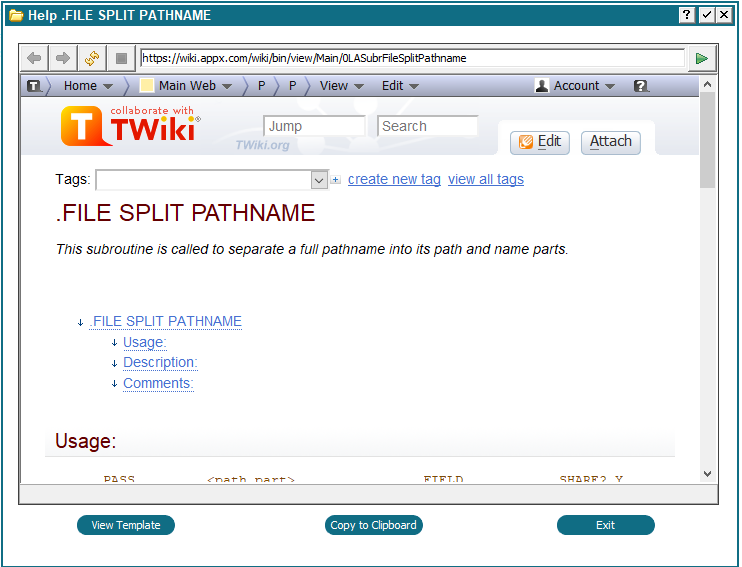Open the Home dropdown menu
Image resolution: width=742 pixels, height=567 pixels.
pos(88,86)
